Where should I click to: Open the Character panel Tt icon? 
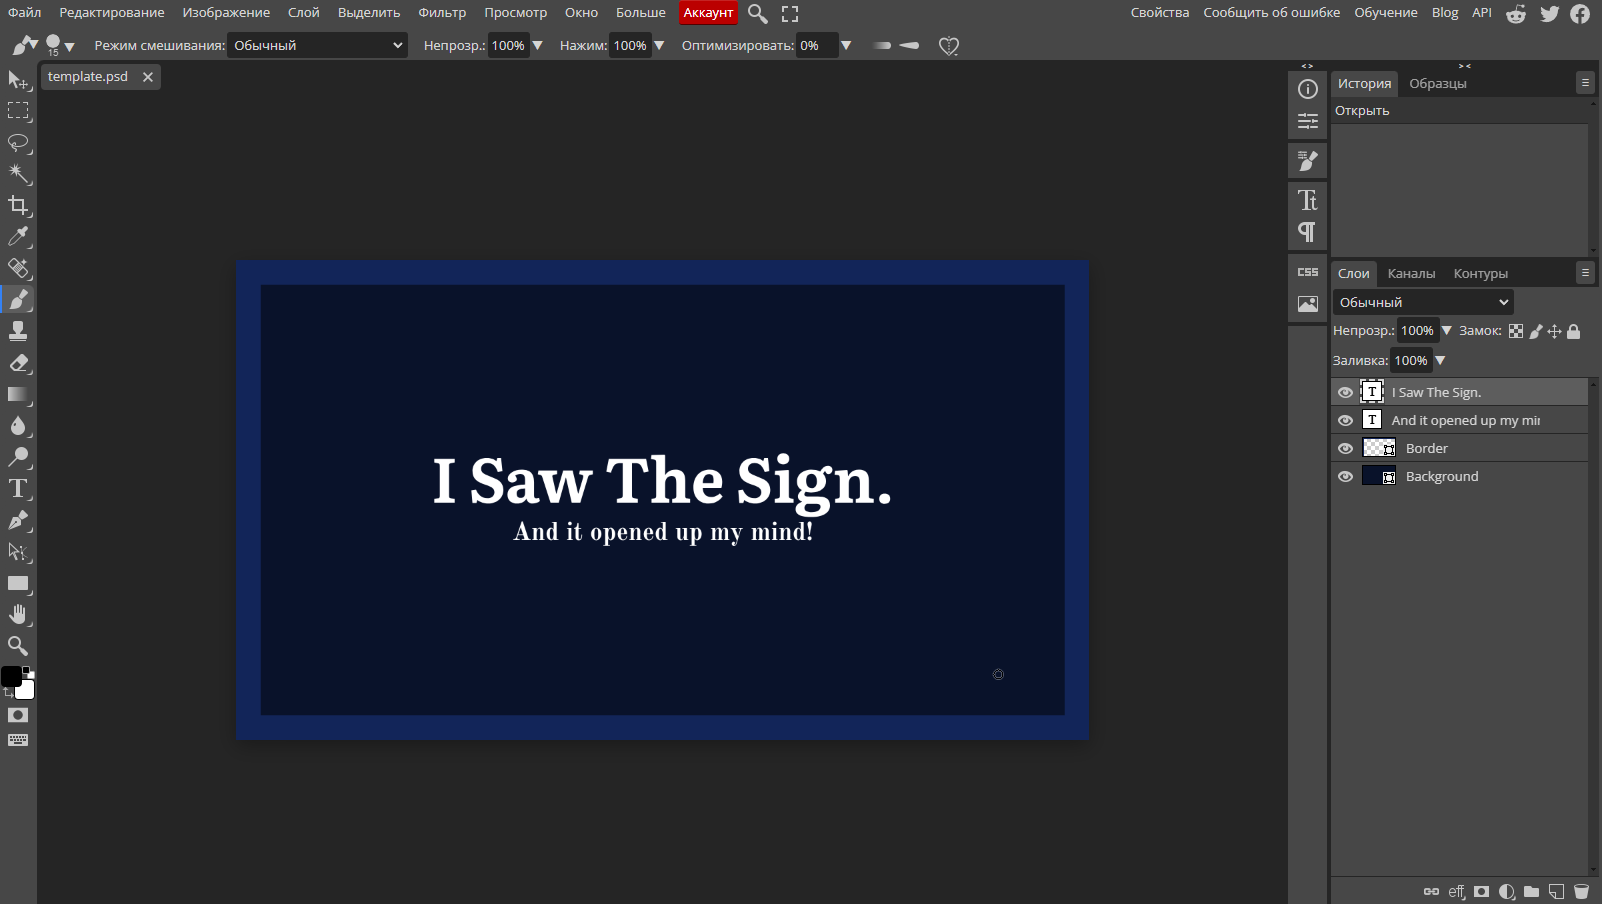(1308, 200)
